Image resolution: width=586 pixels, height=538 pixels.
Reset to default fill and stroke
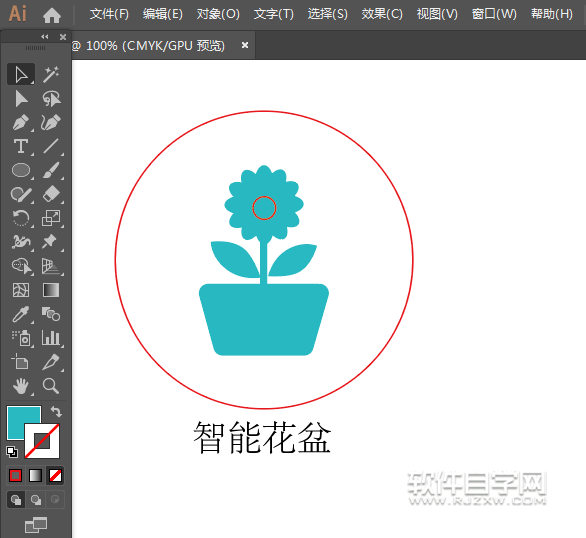[x=12, y=452]
